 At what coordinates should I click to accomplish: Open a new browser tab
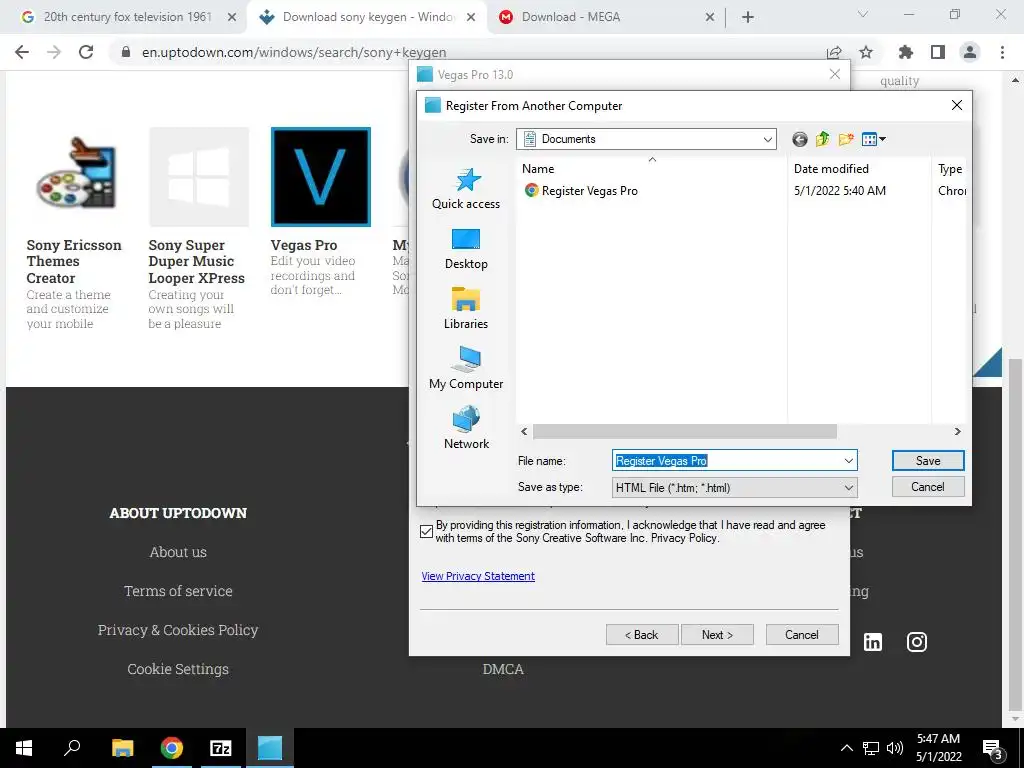pos(748,17)
